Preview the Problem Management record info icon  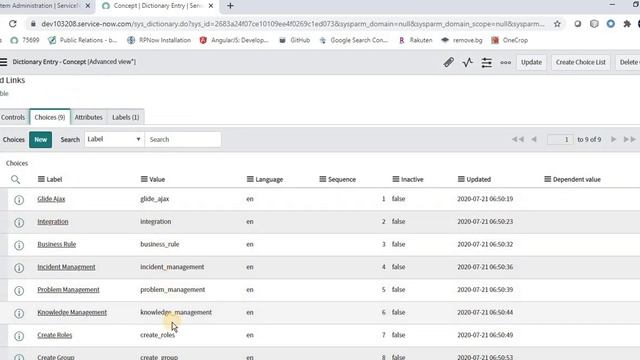[x=19, y=291]
